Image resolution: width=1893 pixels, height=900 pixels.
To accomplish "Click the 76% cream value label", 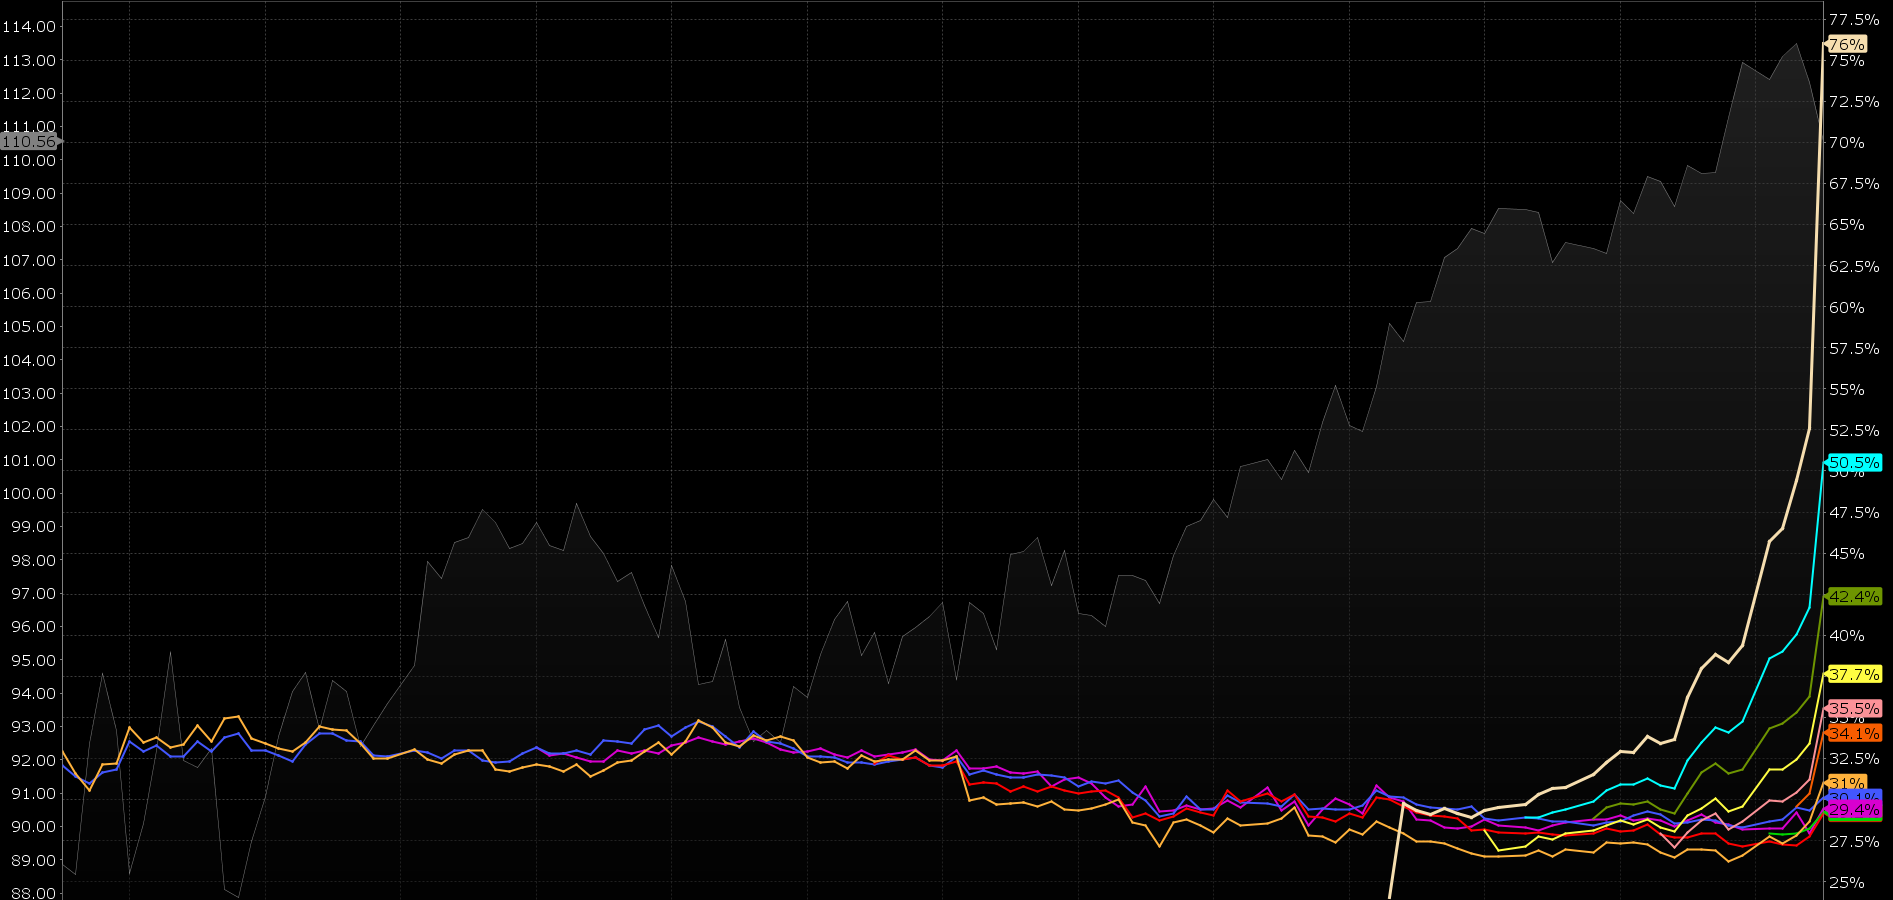I will (x=1846, y=44).
